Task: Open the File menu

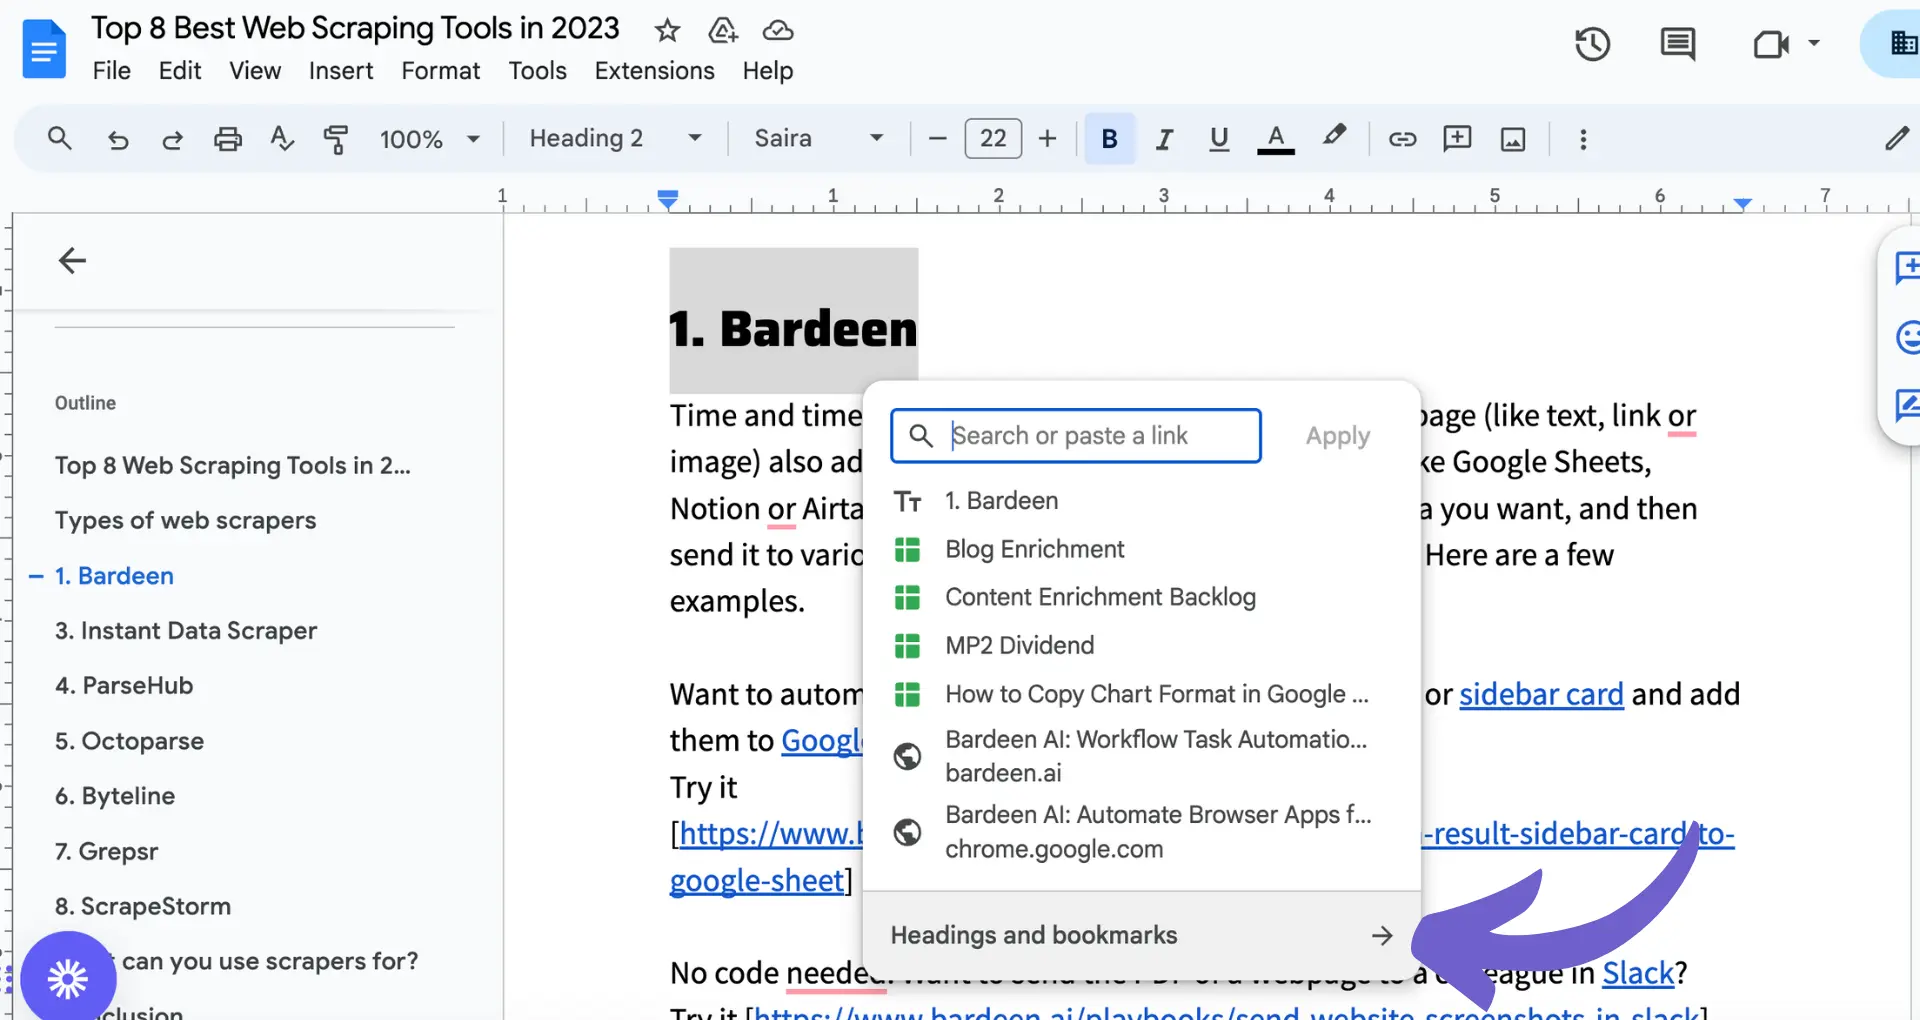Action: point(112,71)
